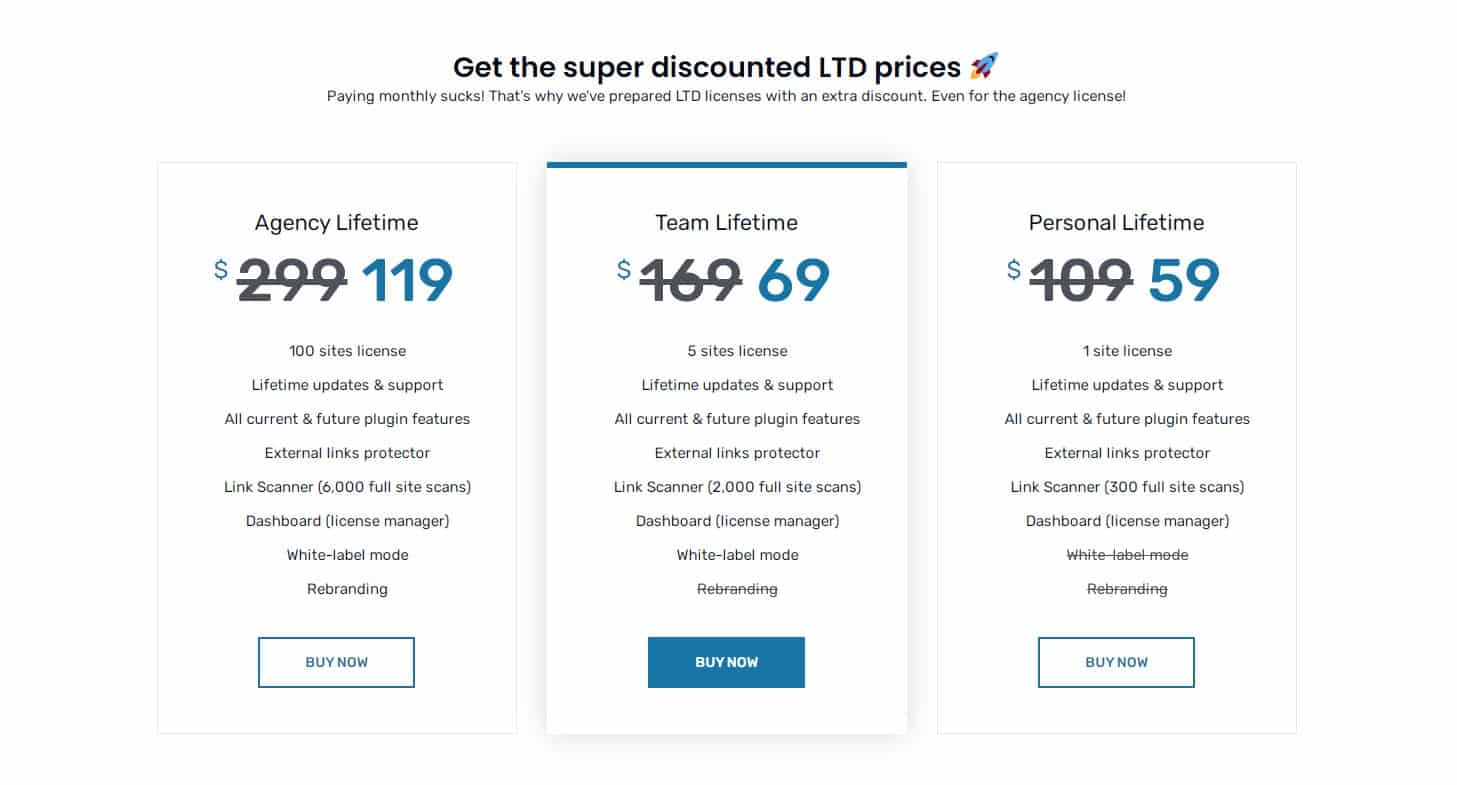Click BUY NOW for Personal Lifetime
Image resolution: width=1457 pixels, height=785 pixels.
coord(1116,662)
